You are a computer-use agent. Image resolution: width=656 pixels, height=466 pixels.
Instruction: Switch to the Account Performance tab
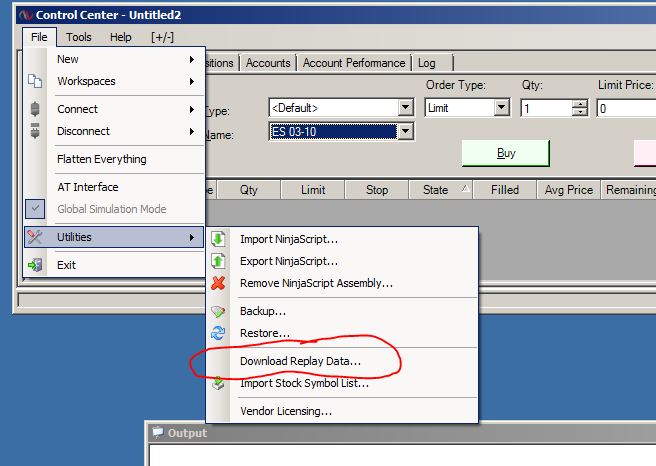coord(354,63)
